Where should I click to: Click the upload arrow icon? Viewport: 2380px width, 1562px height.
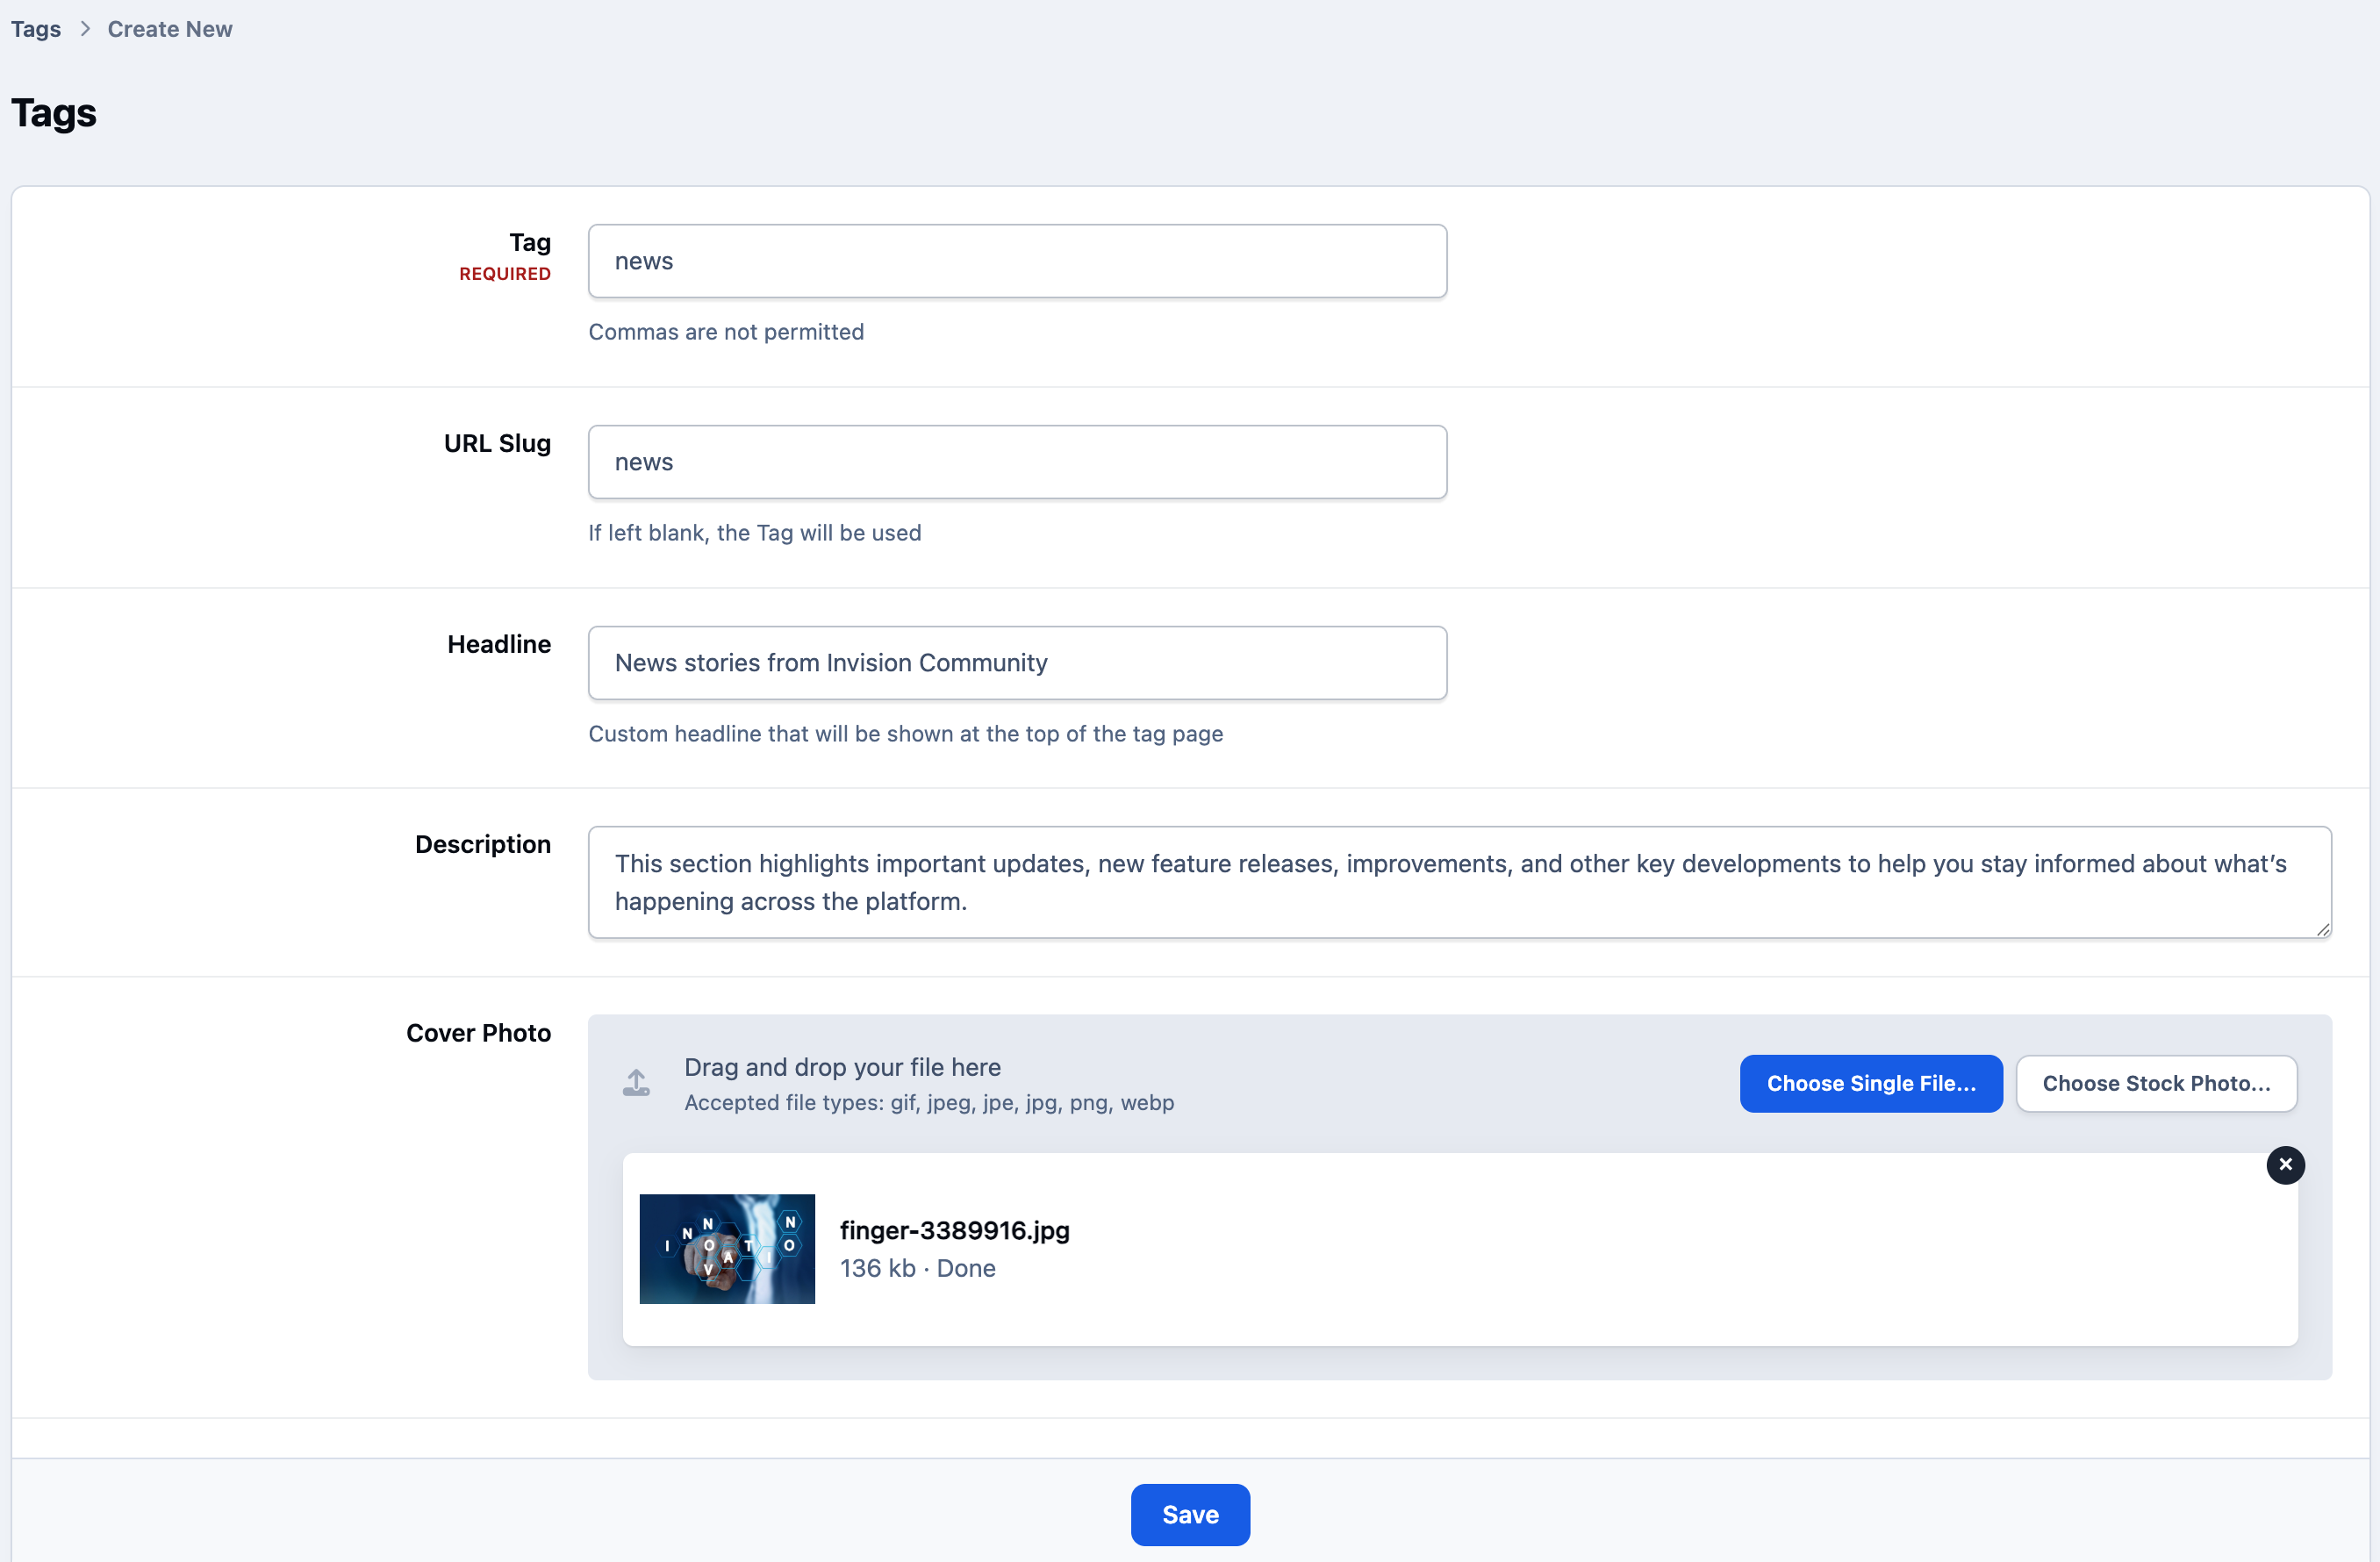click(x=636, y=1083)
